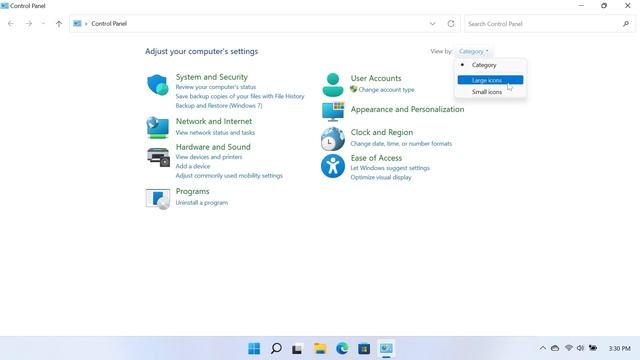Go forward with the forward arrow
Screen dimensions: 640x360
point(29,24)
